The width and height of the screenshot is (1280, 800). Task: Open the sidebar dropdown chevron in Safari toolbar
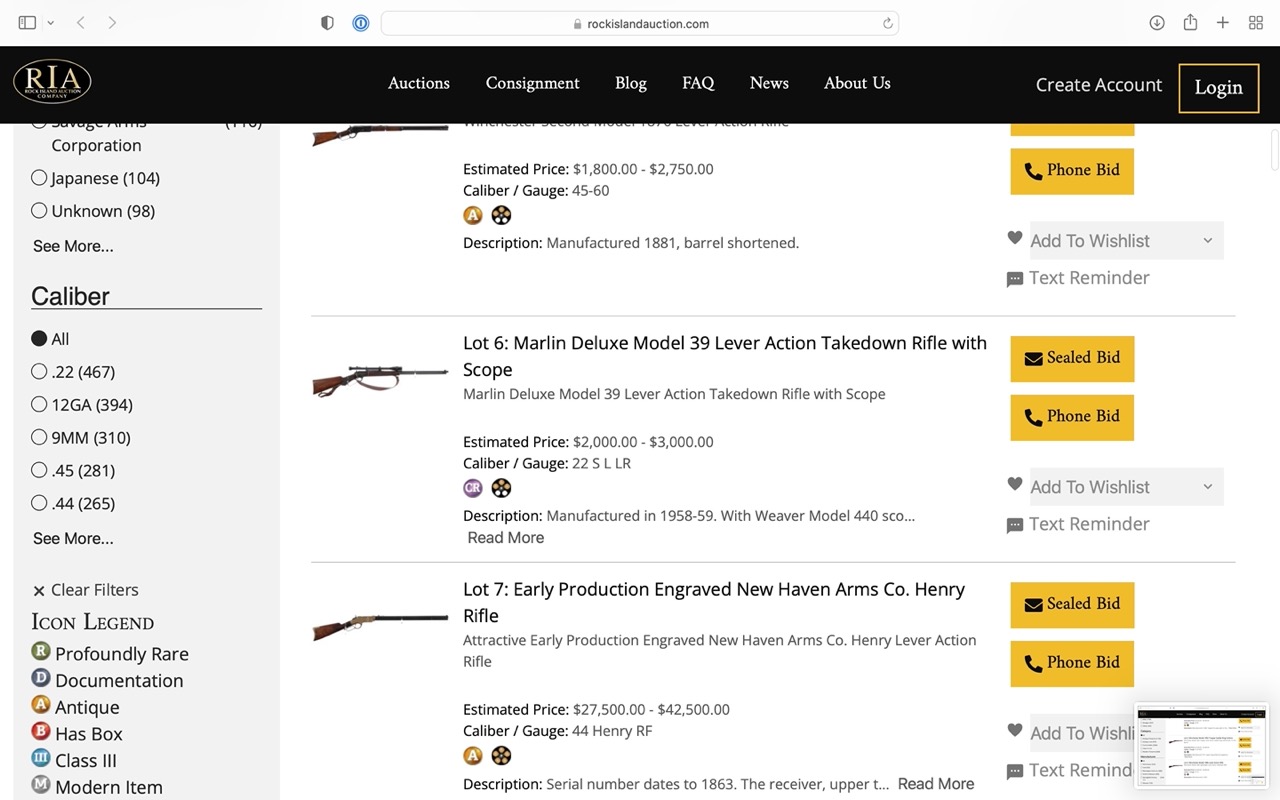50,22
